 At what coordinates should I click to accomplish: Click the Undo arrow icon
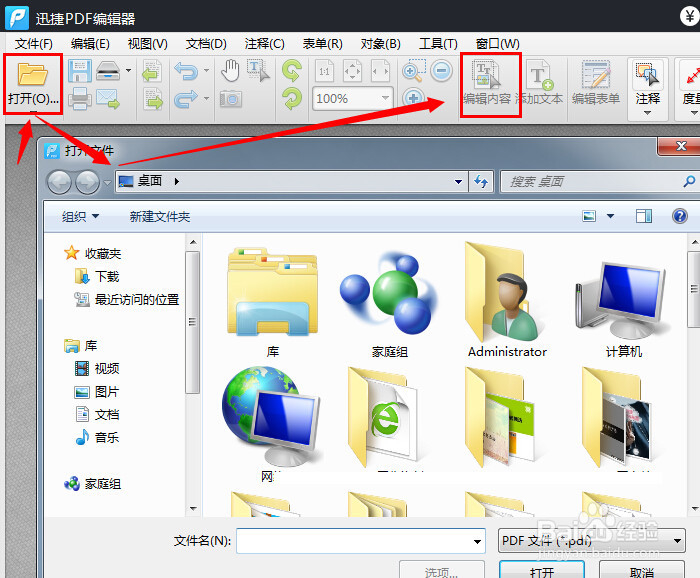(x=186, y=71)
